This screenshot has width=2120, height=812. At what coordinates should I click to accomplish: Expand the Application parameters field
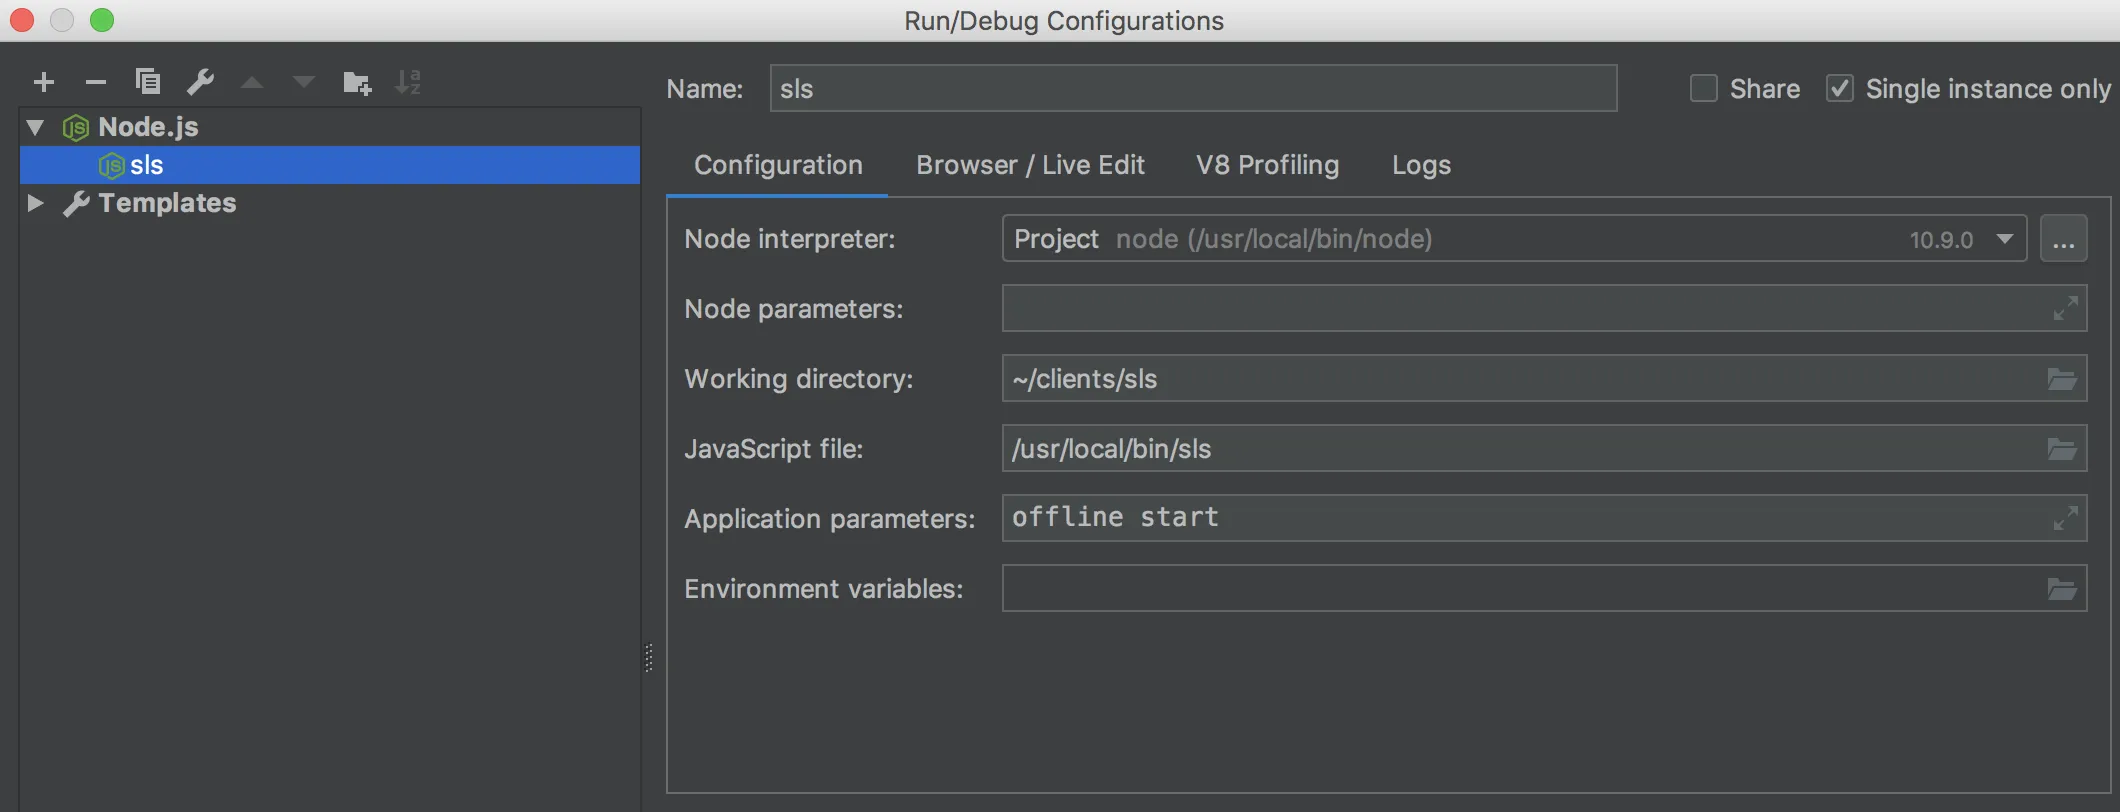point(2065,518)
